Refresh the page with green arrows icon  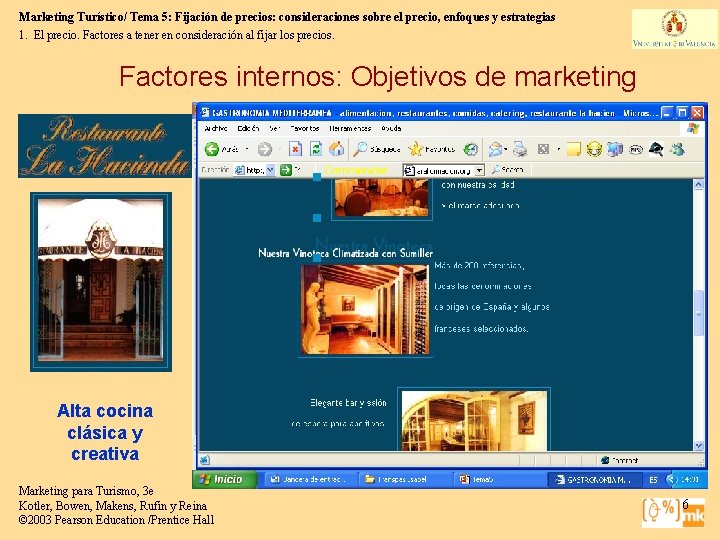(x=316, y=149)
